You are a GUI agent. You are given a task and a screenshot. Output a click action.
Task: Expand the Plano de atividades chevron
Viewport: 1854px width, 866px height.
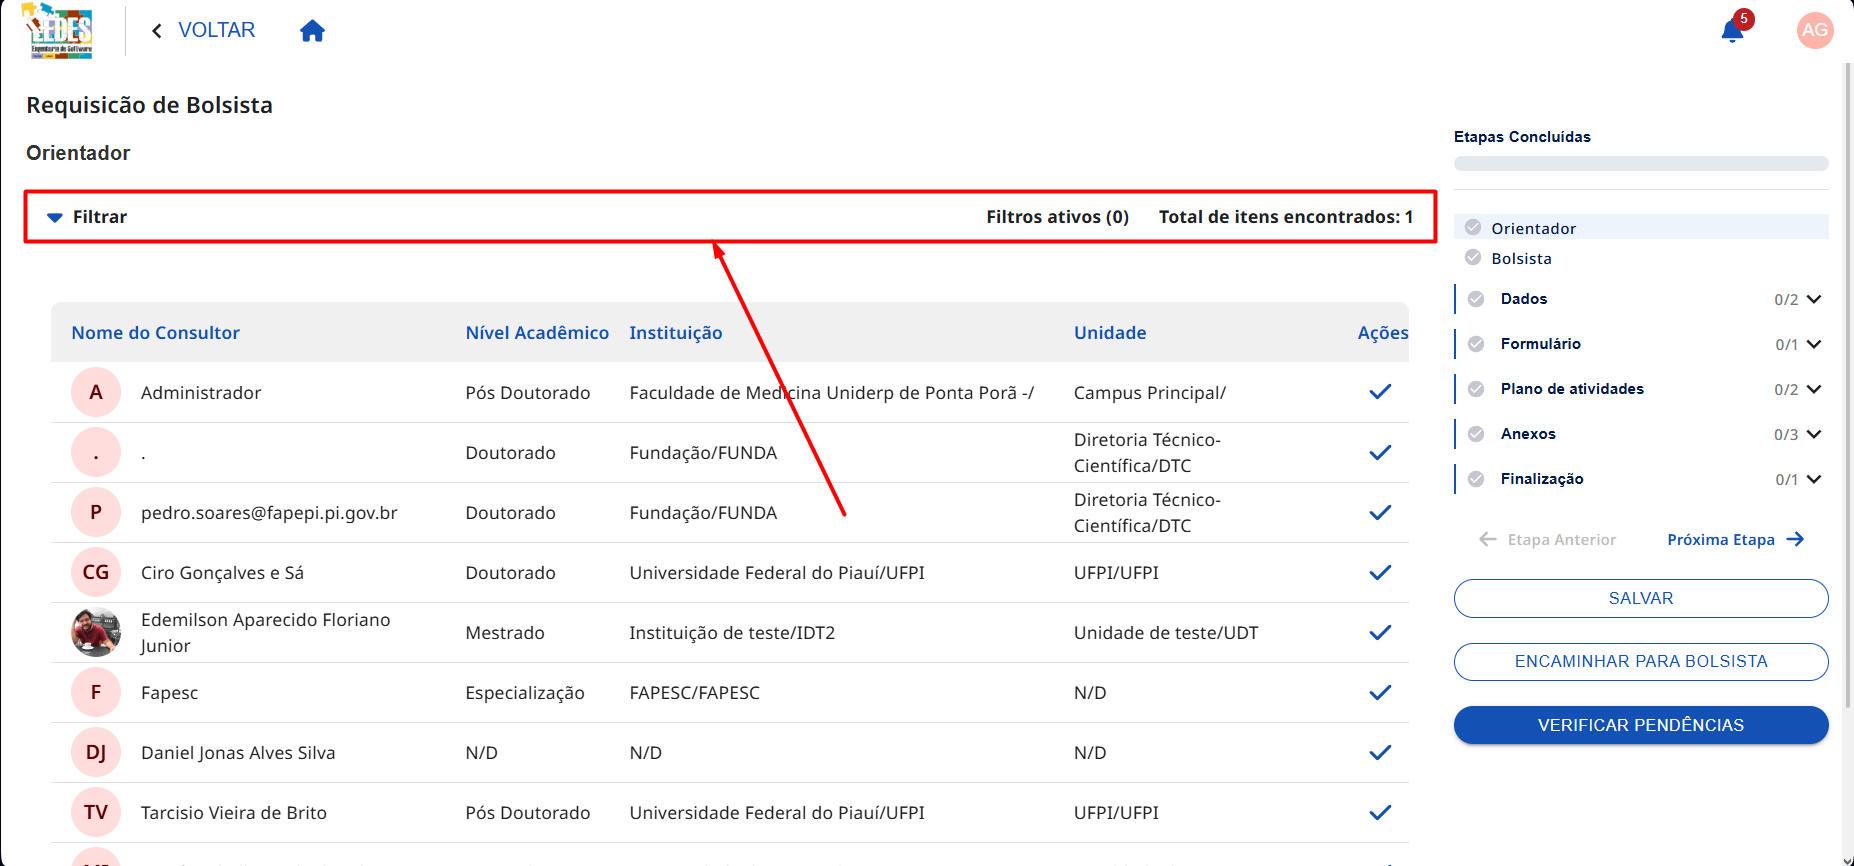coord(1814,389)
